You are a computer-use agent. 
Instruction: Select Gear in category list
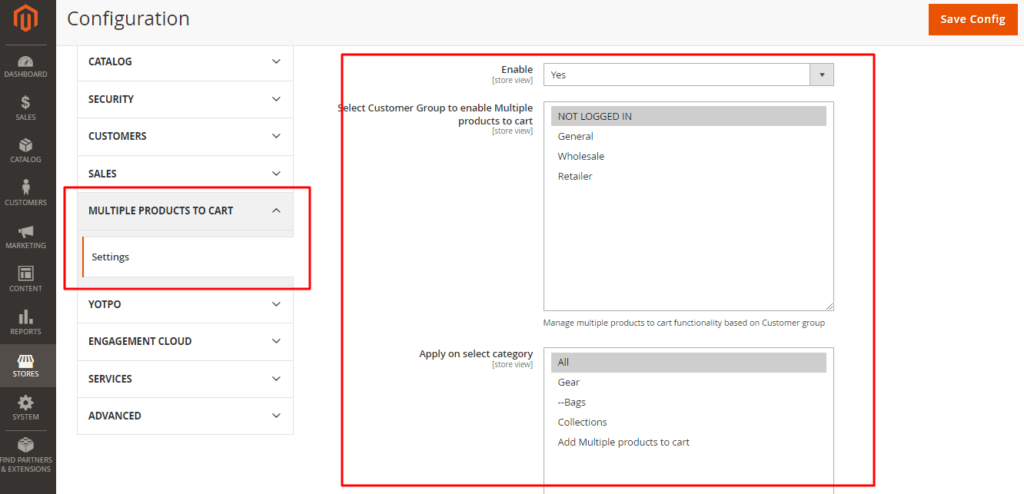point(688,382)
